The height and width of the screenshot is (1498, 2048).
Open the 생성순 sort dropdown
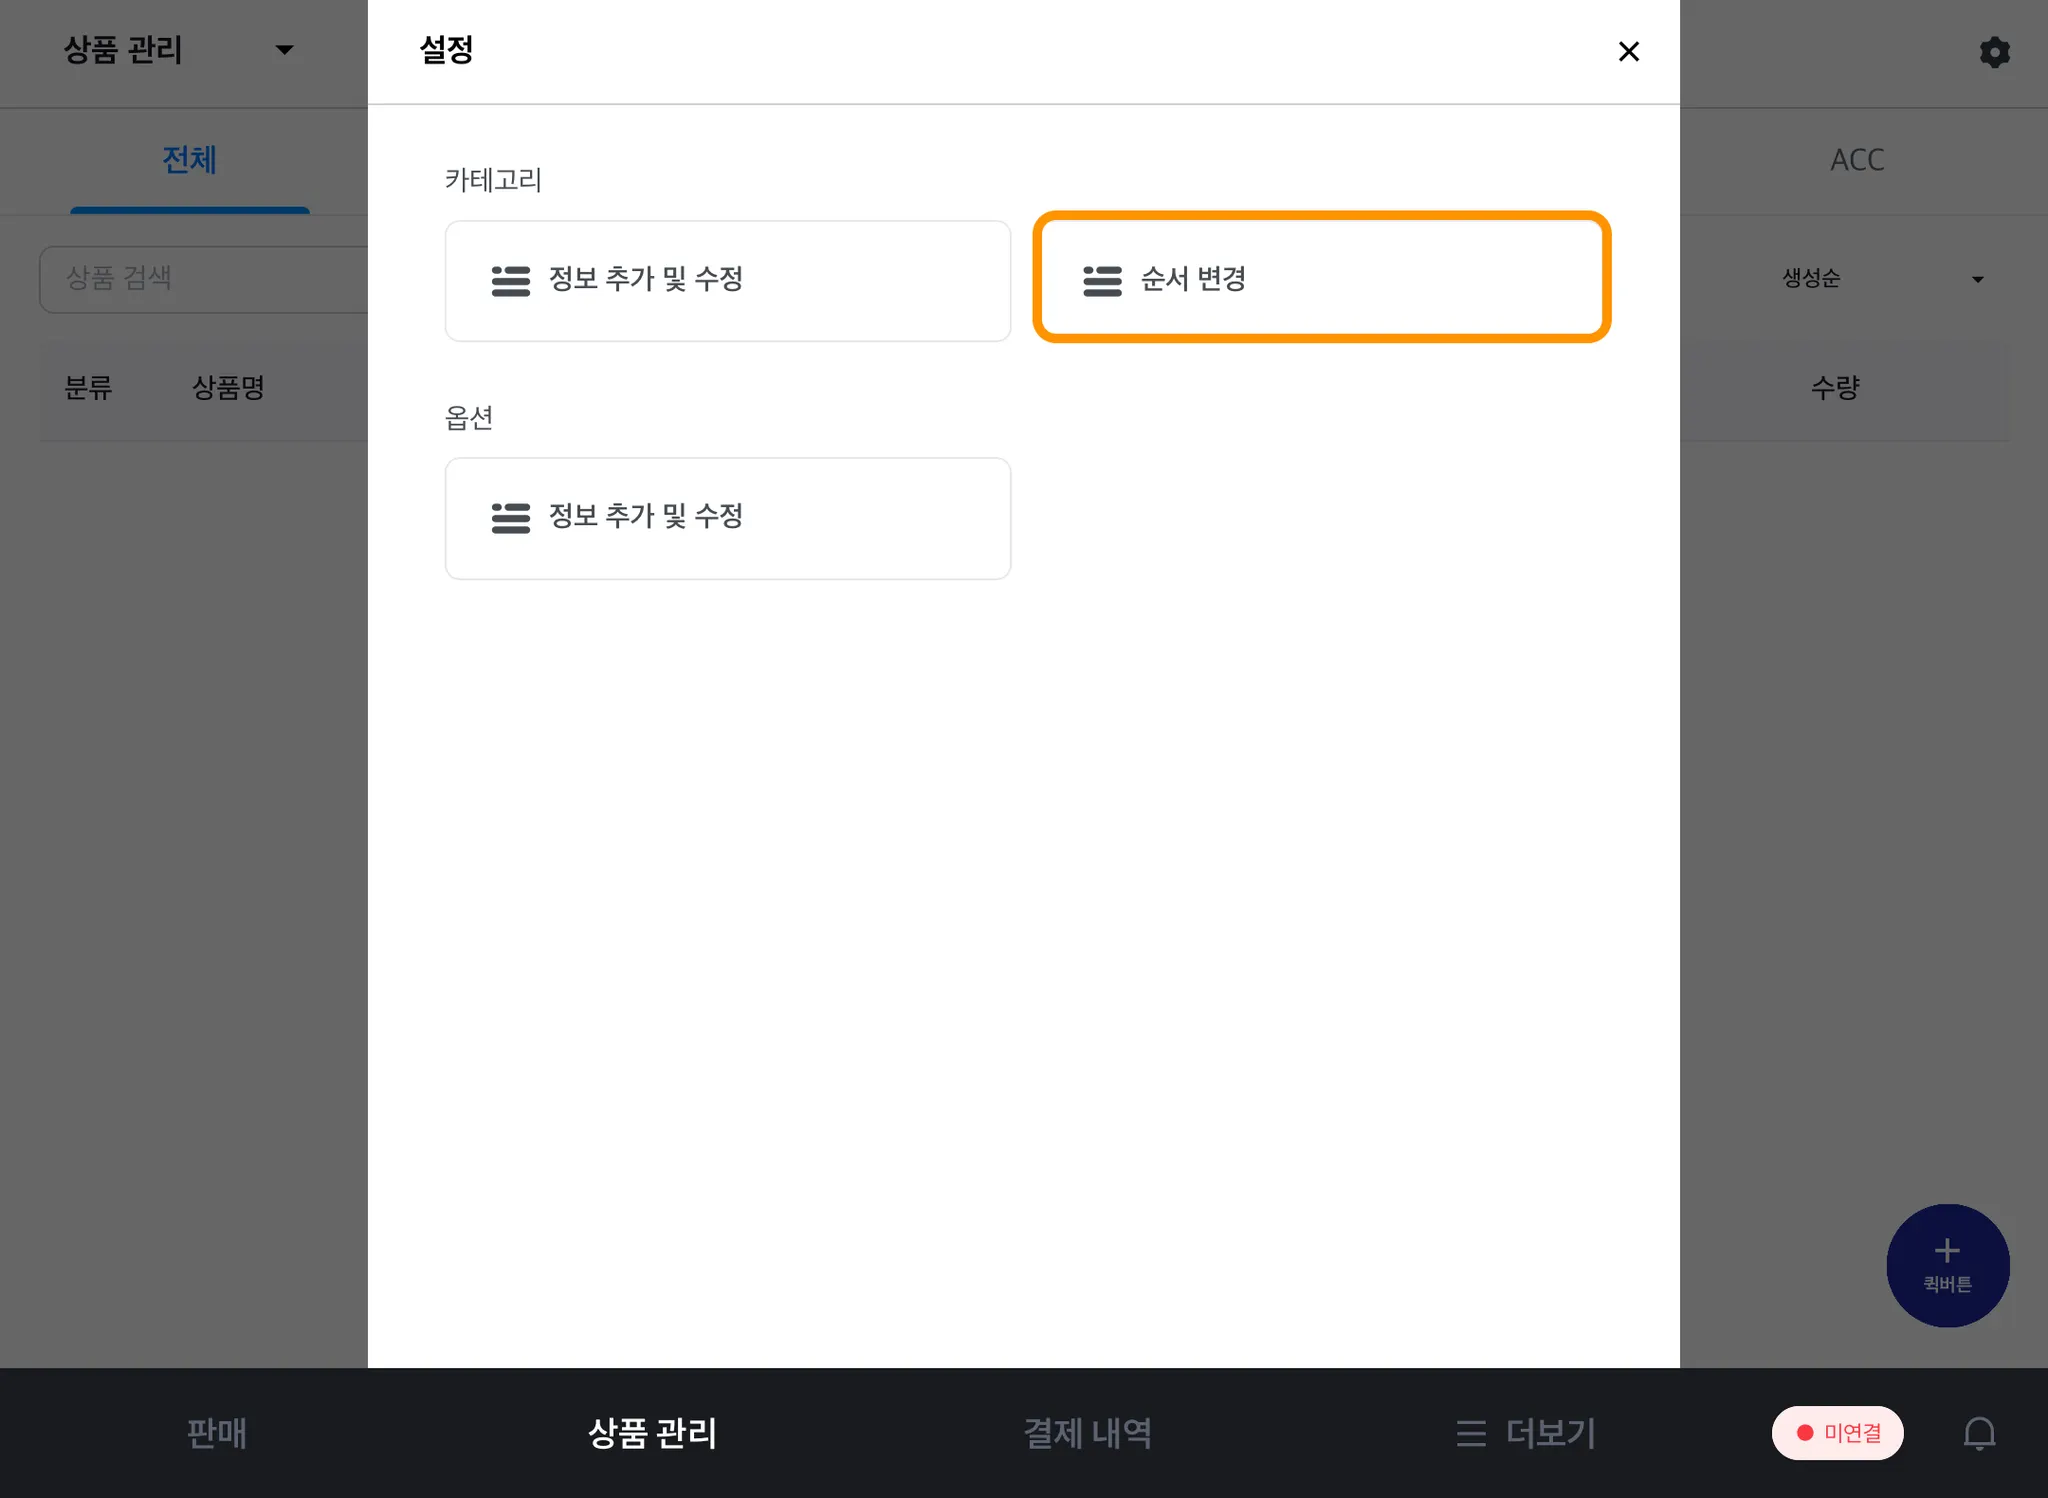tap(1880, 279)
